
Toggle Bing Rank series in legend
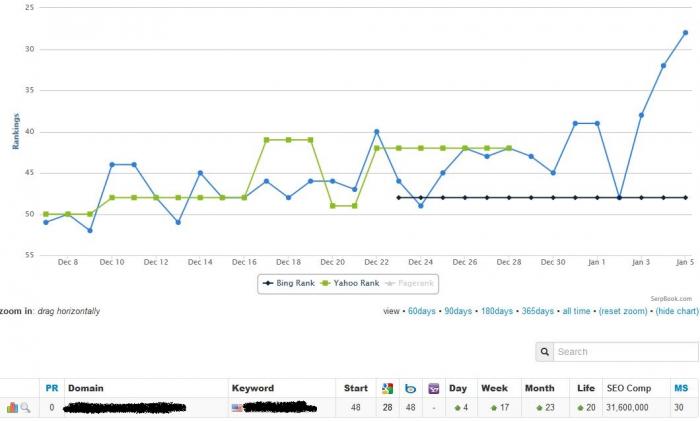[289, 283]
